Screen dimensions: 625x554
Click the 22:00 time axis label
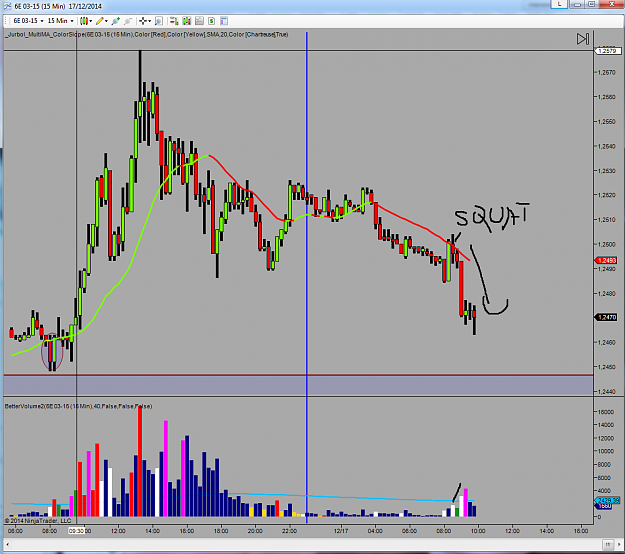pyautogui.click(x=289, y=531)
